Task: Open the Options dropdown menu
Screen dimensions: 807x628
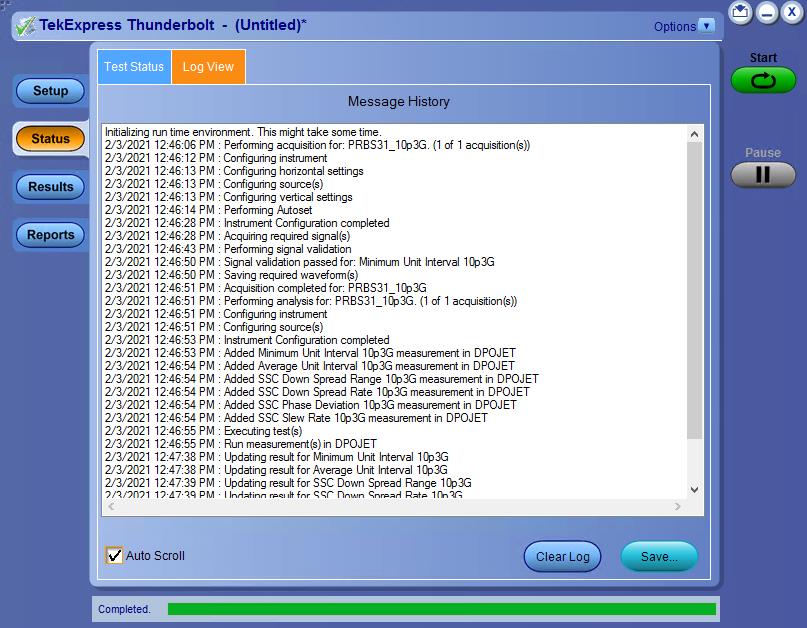Action: pyautogui.click(x=707, y=26)
